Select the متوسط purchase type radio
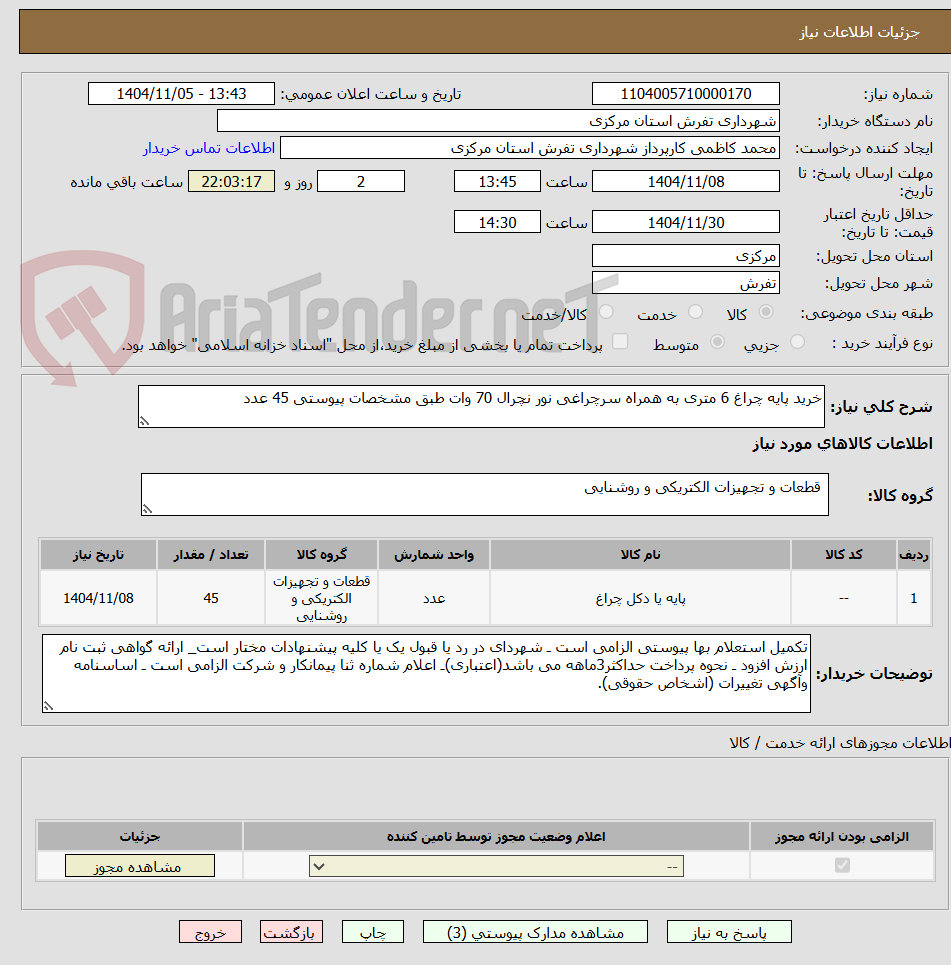The height and width of the screenshot is (965, 951). tap(717, 342)
